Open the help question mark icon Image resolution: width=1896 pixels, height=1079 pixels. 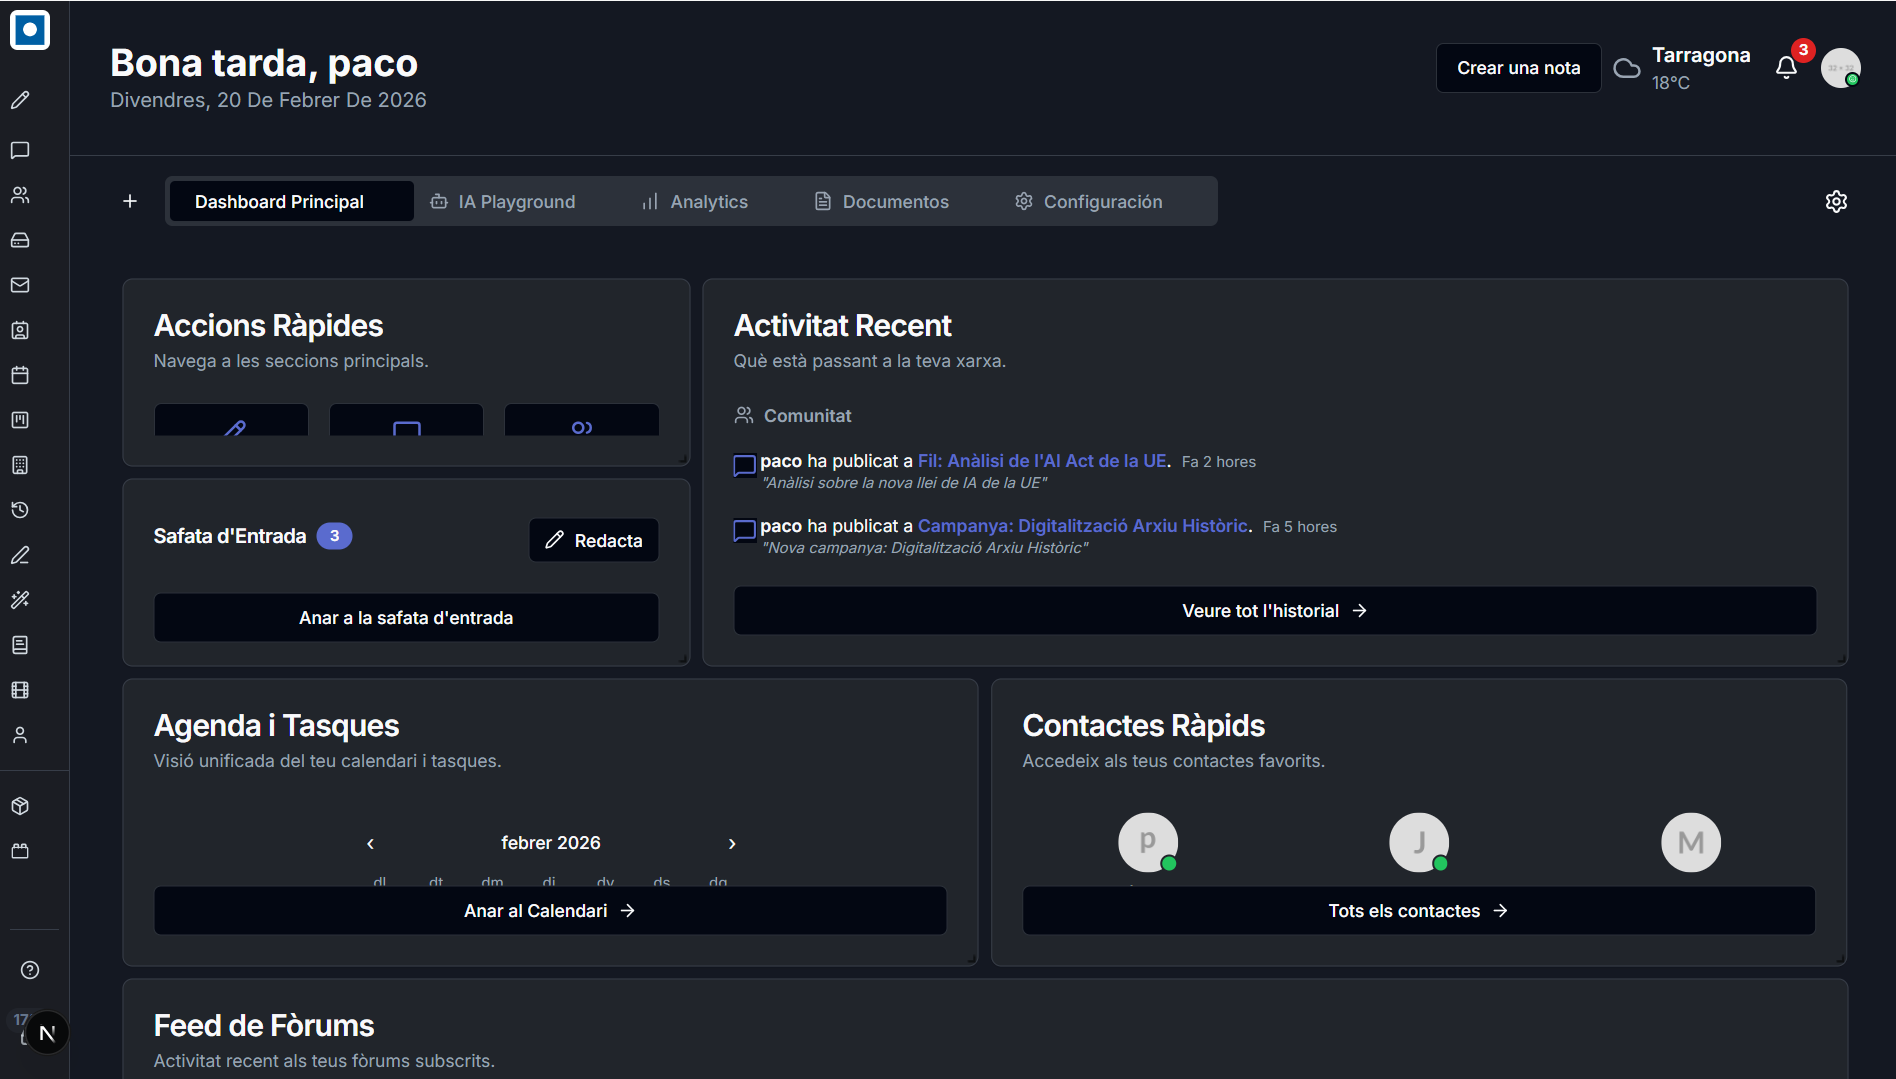pos(30,970)
